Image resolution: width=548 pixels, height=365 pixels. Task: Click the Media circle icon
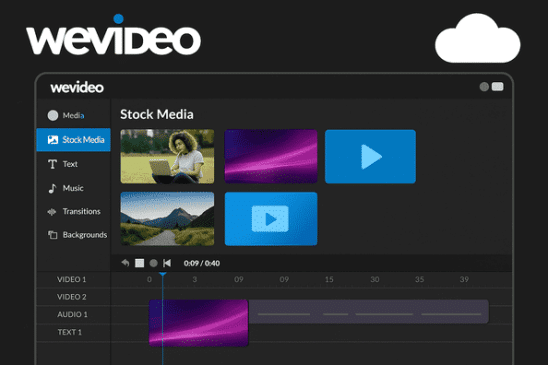click(x=53, y=115)
